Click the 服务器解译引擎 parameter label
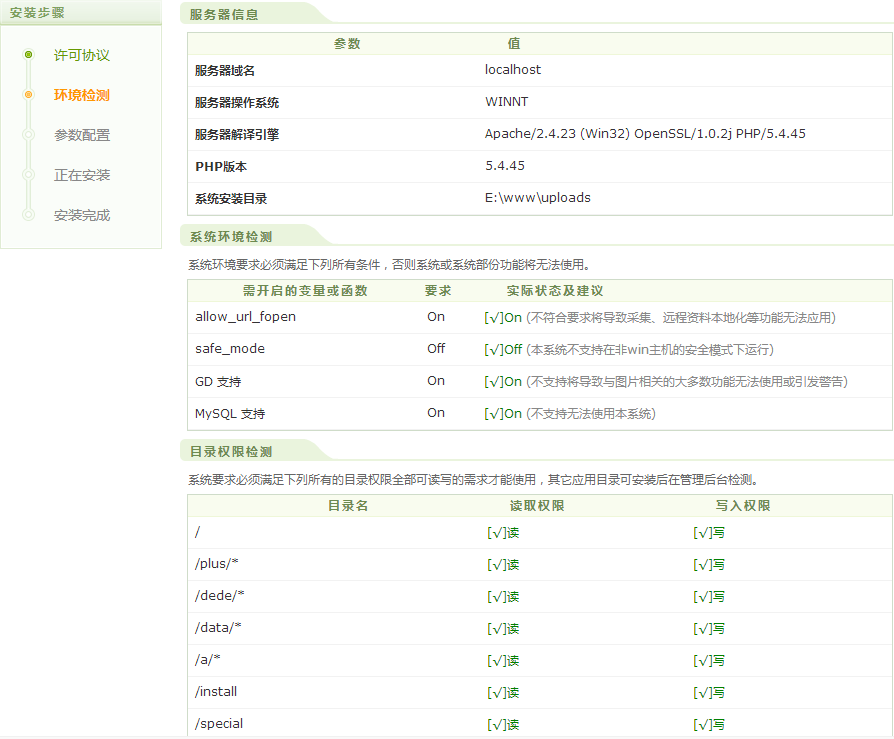The width and height of the screenshot is (894, 739). click(x=237, y=135)
